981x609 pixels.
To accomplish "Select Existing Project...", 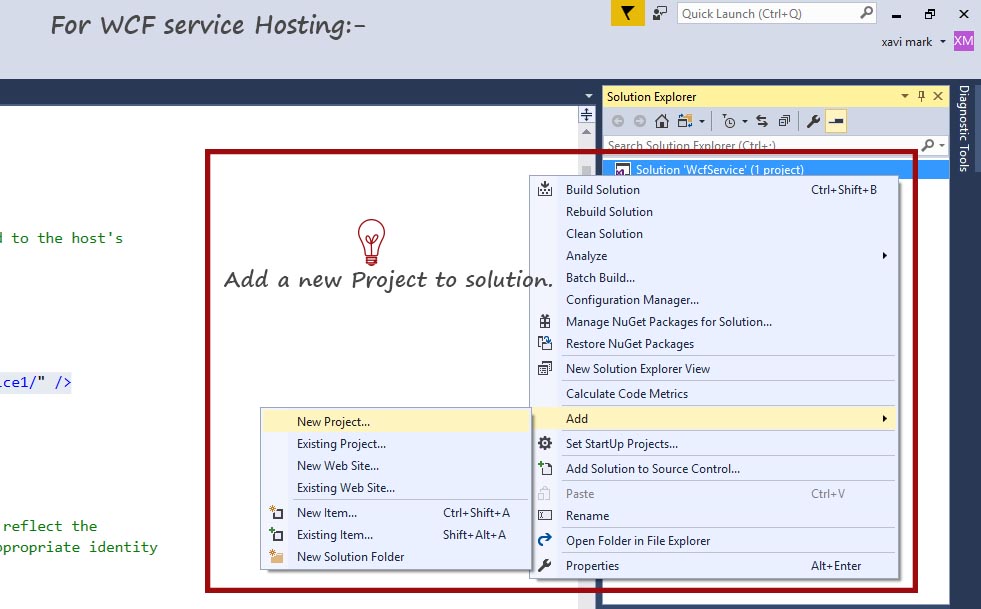I will tap(395, 443).
